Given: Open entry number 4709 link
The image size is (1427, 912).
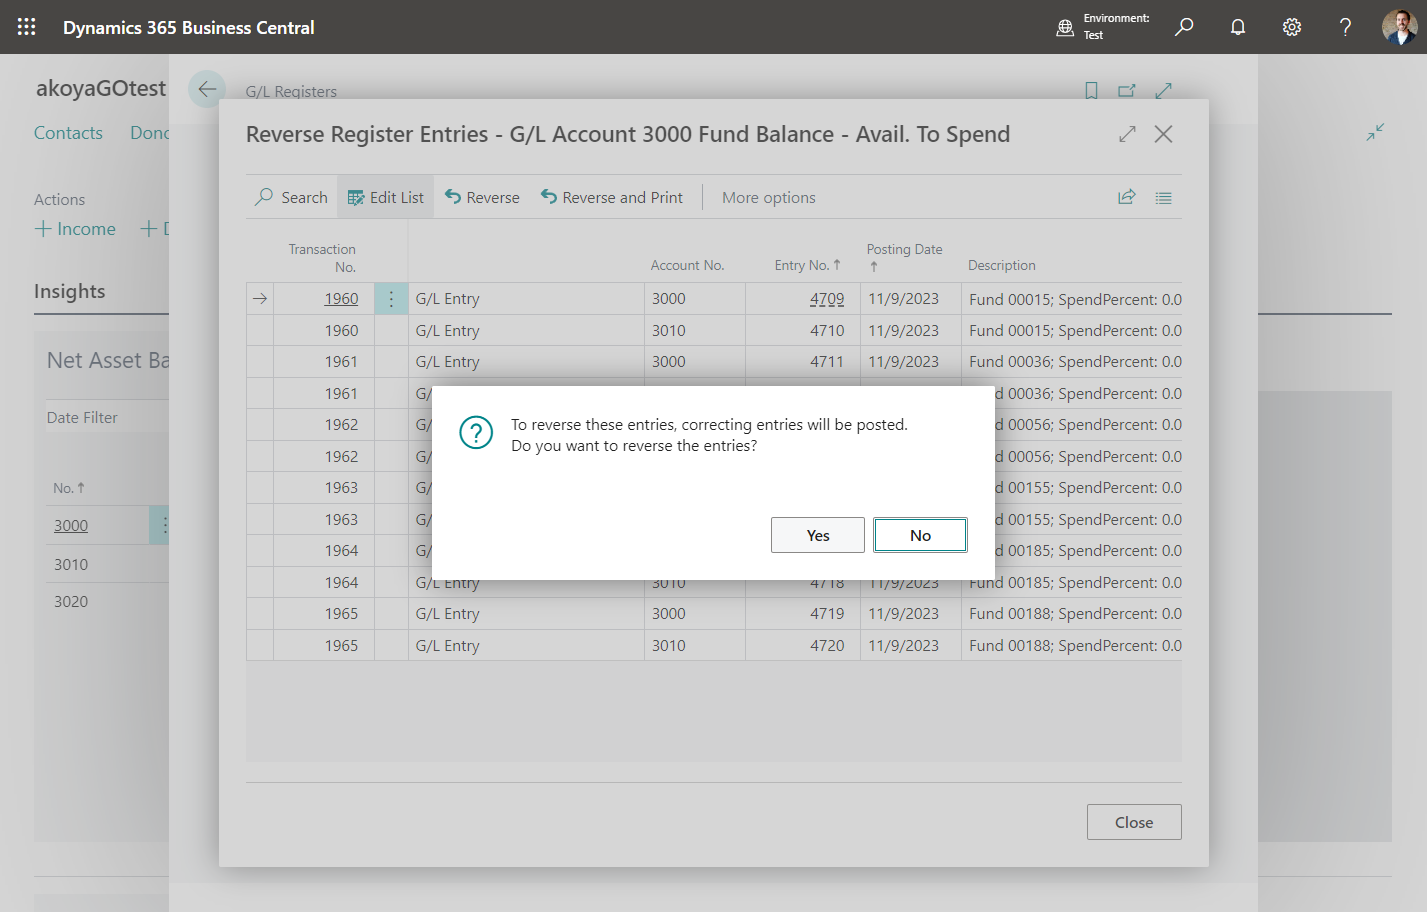Looking at the screenshot, I should (x=827, y=299).
